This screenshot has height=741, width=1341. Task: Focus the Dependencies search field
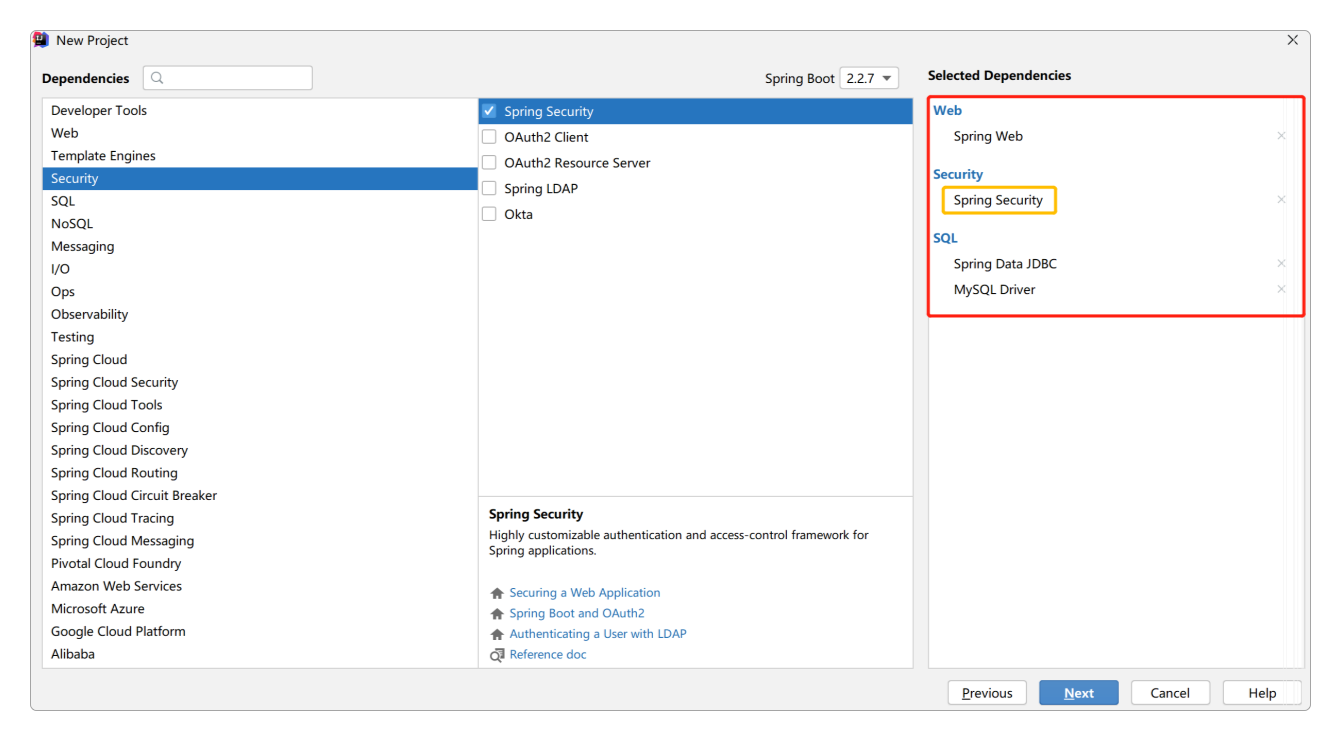pos(228,78)
